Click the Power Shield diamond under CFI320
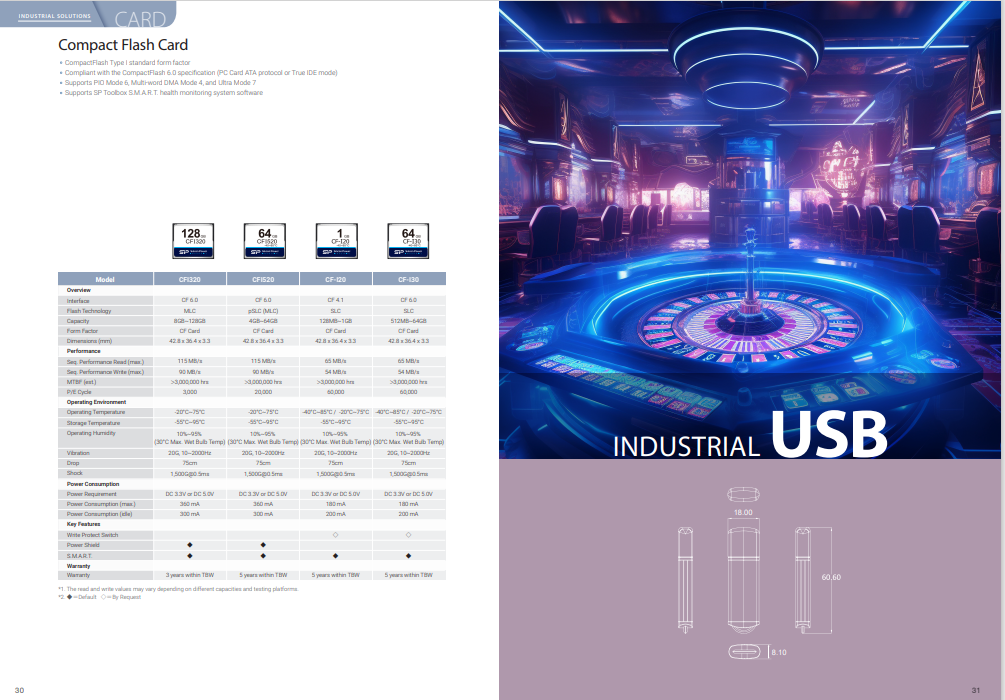Image resolution: width=1005 pixels, height=700 pixels. [x=190, y=545]
